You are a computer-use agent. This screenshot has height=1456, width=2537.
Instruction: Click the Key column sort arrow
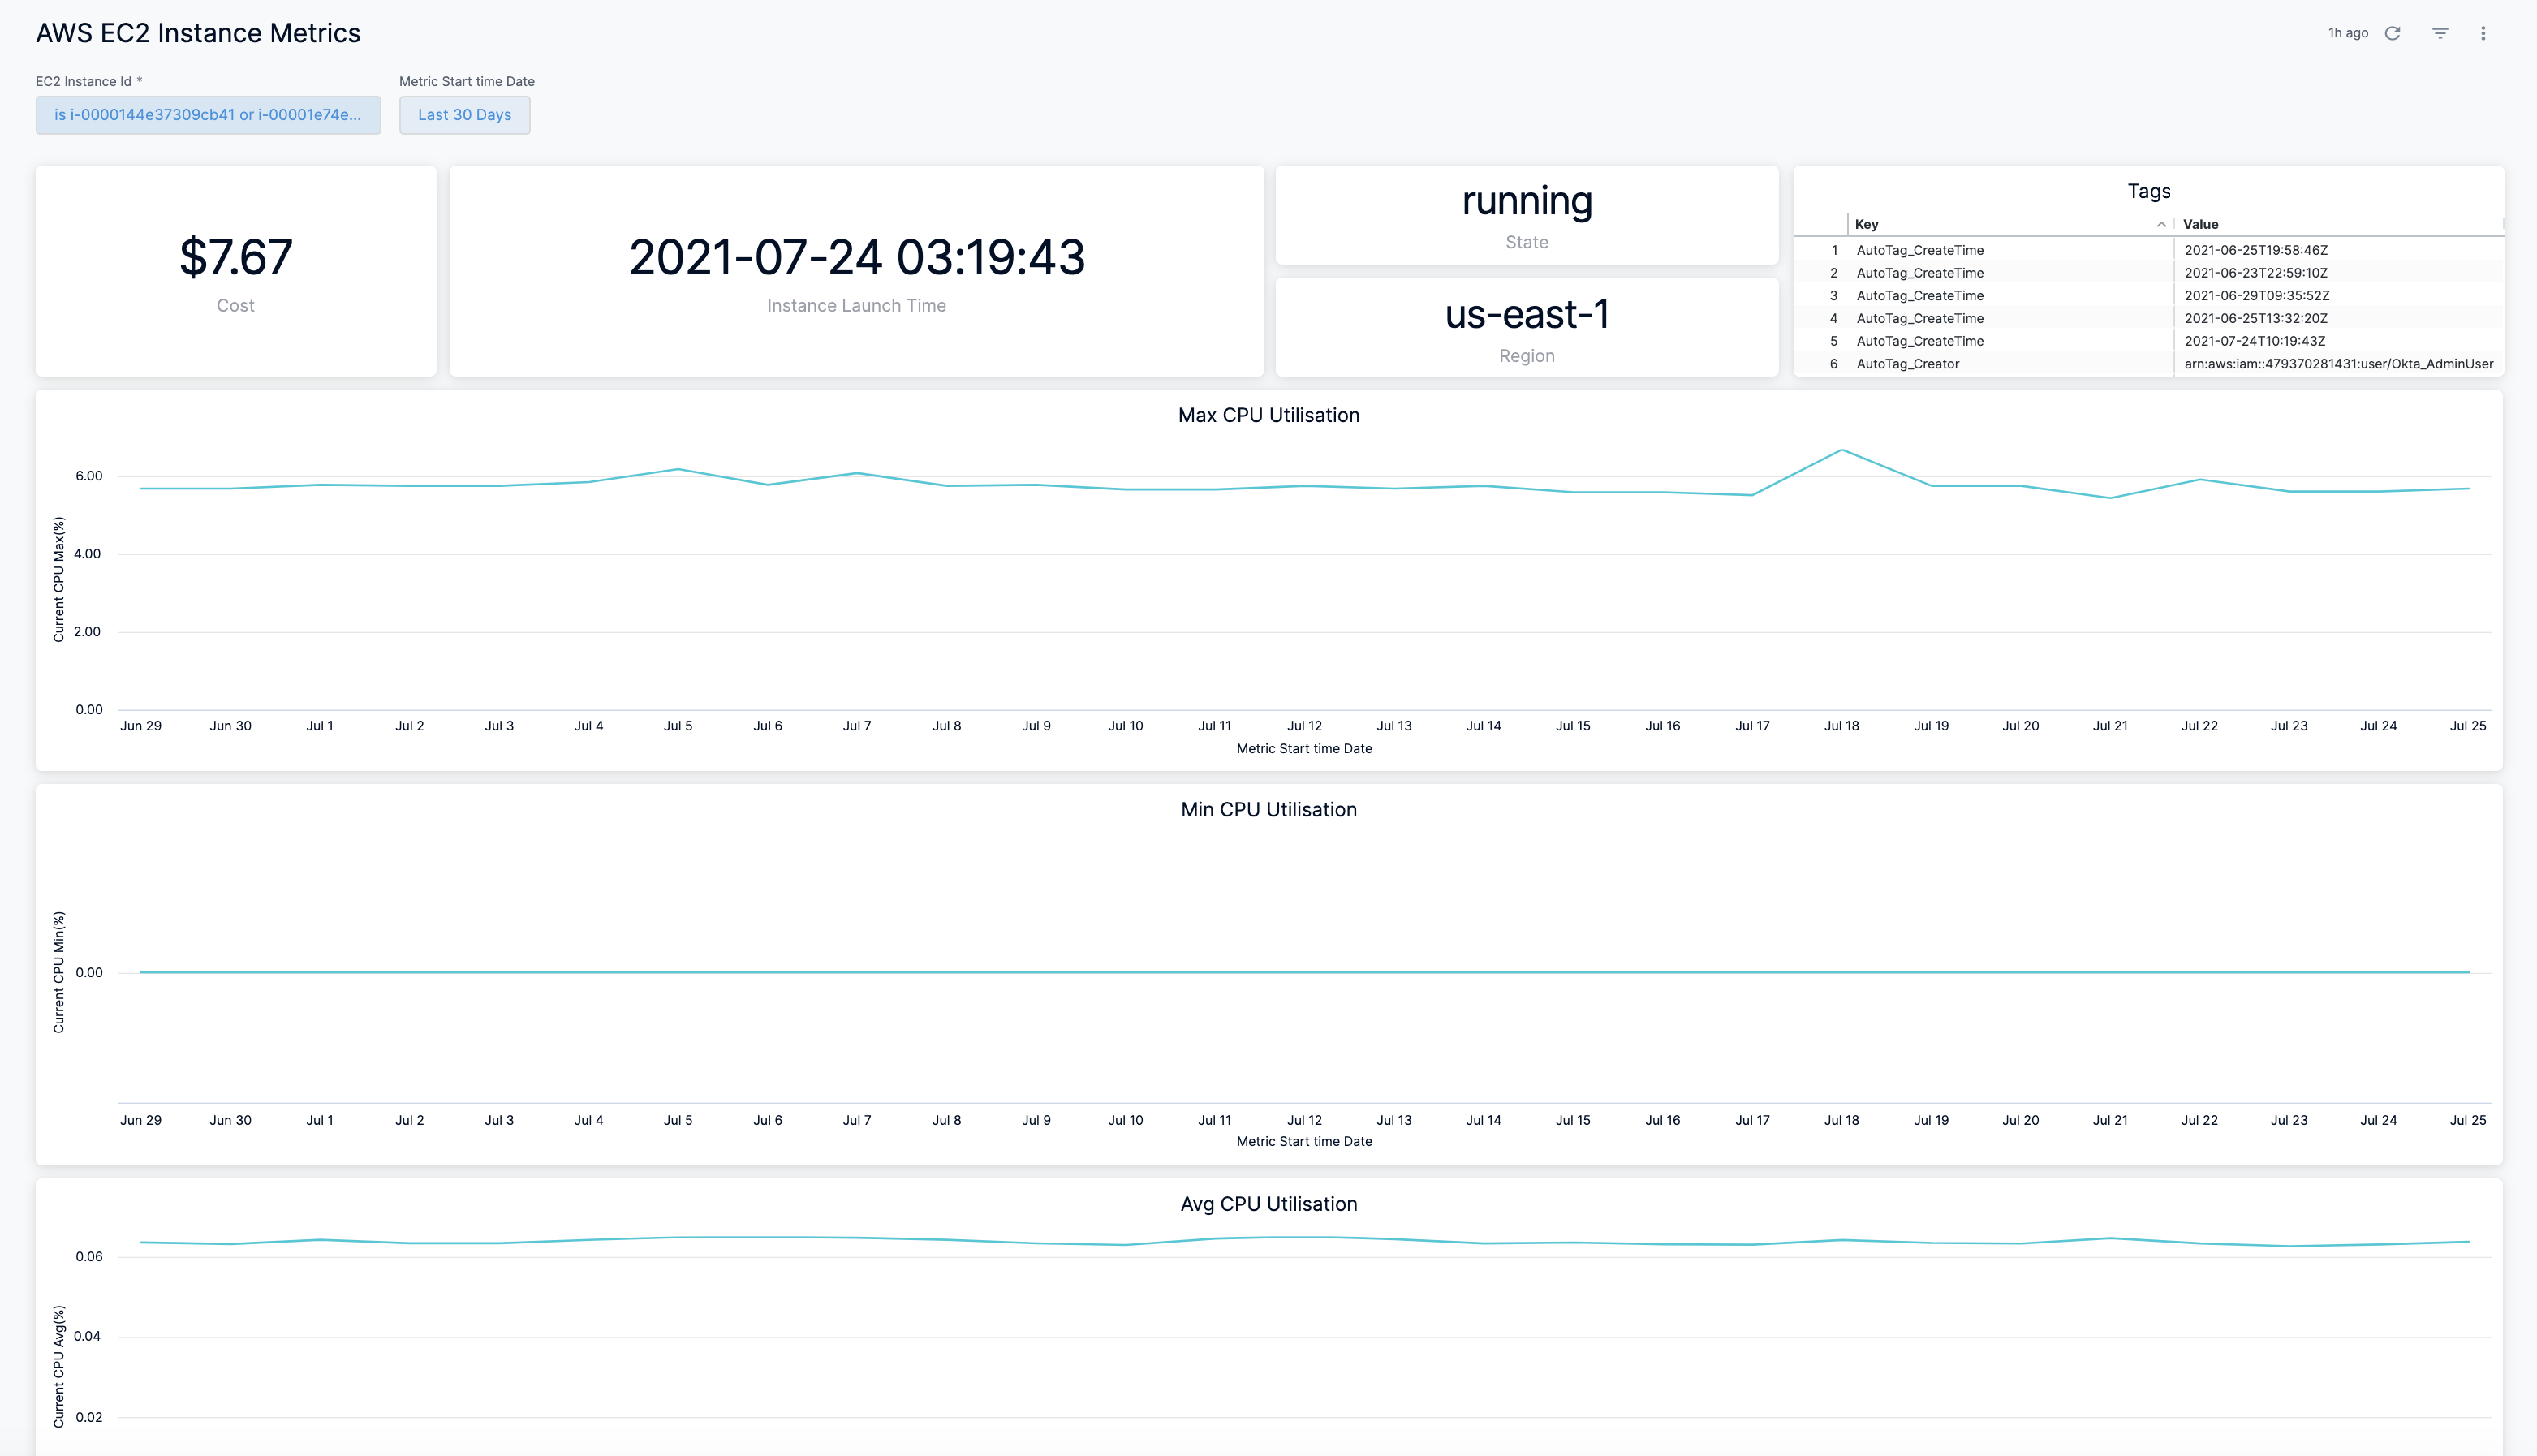2161,224
